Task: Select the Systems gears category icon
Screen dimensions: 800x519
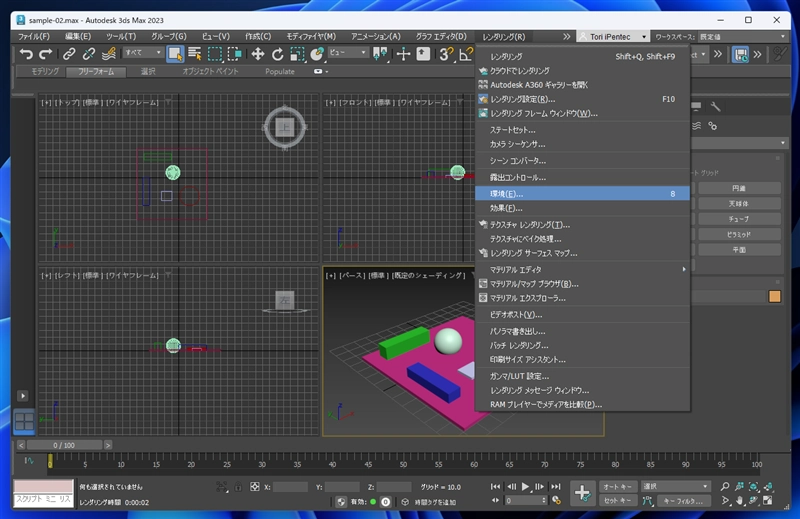Action: pos(713,126)
